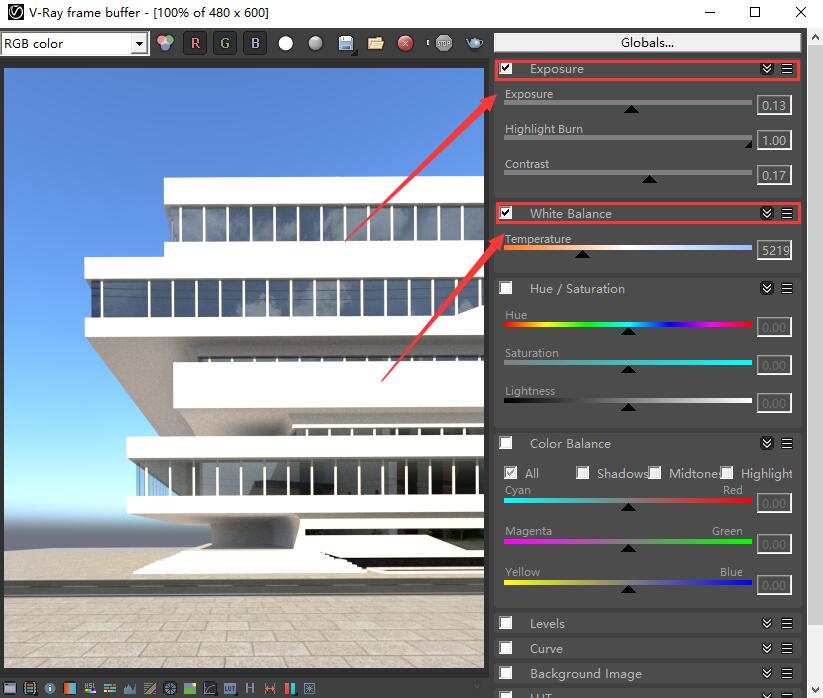Click the Temperature value field
This screenshot has width=823, height=698.
pos(774,250)
